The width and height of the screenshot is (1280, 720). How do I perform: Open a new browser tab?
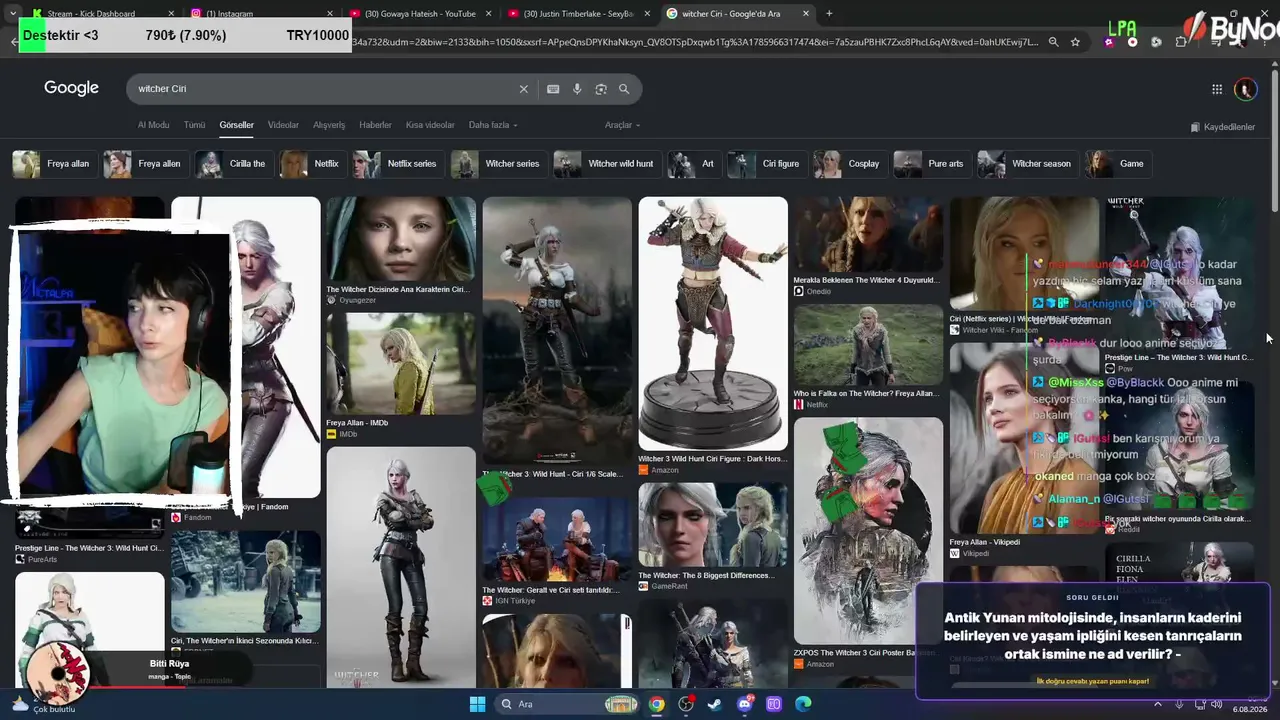[x=829, y=13]
